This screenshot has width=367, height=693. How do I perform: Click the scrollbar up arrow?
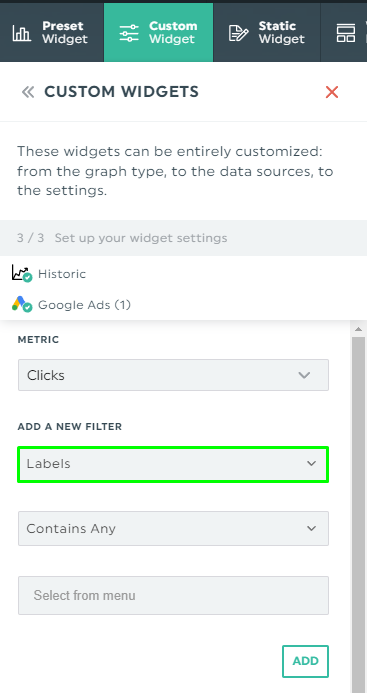coord(359,329)
